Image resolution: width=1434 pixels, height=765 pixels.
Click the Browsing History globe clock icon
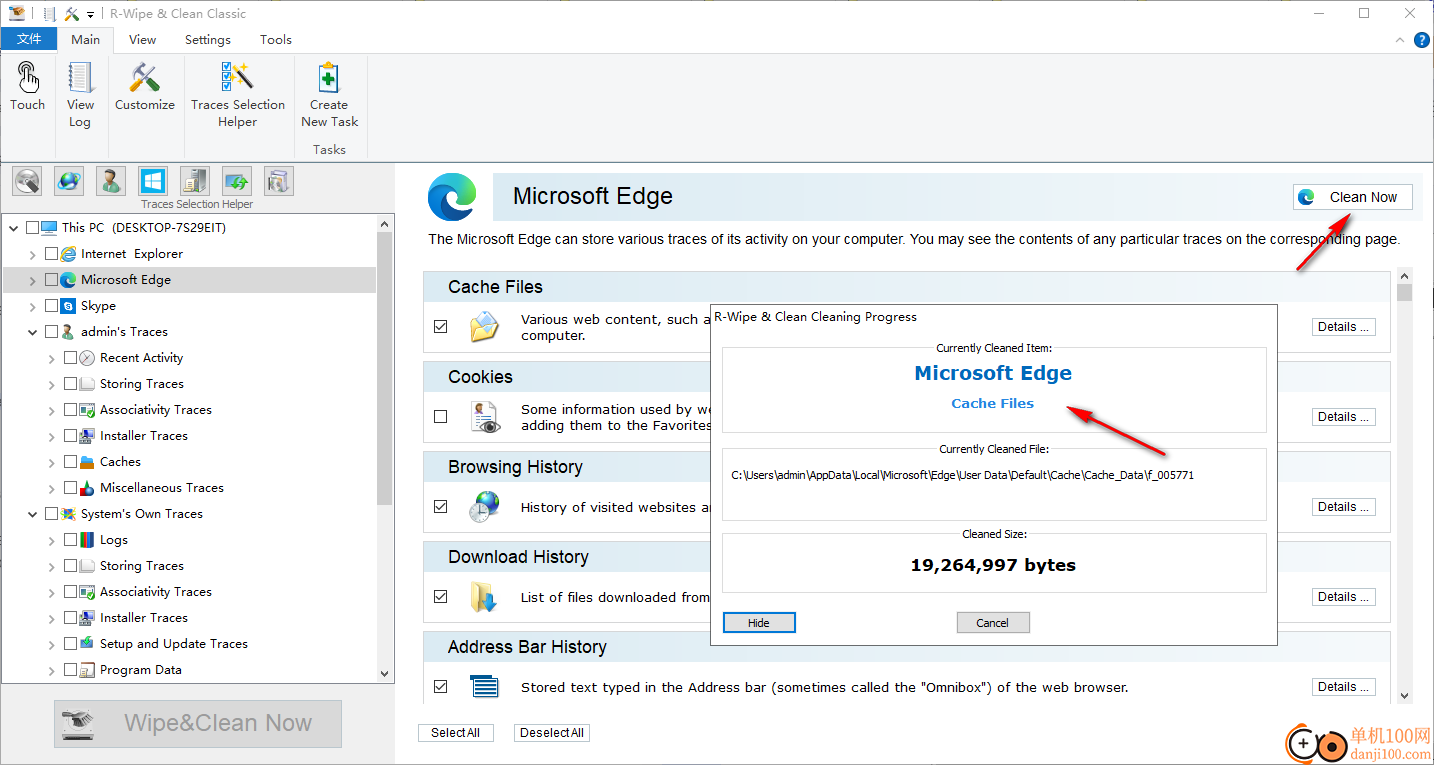tap(485, 507)
